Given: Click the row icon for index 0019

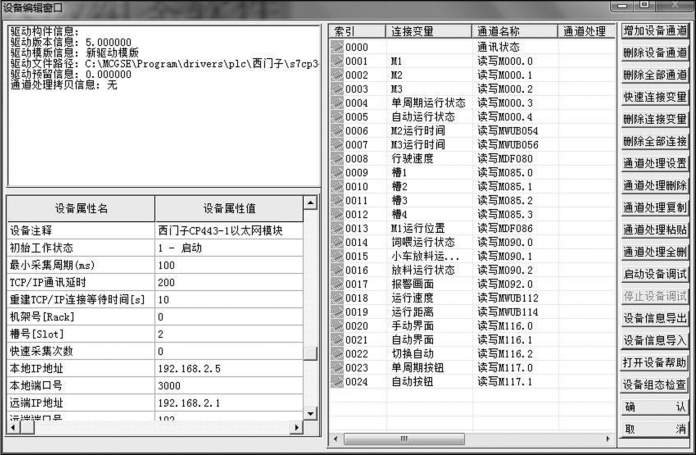Looking at the screenshot, I should [337, 312].
